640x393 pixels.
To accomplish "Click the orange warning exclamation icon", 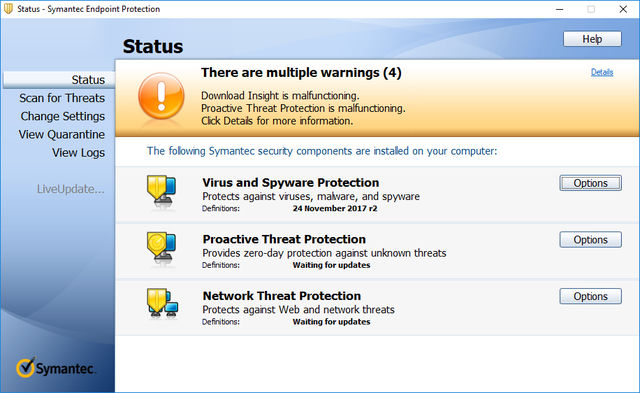I will (x=161, y=96).
